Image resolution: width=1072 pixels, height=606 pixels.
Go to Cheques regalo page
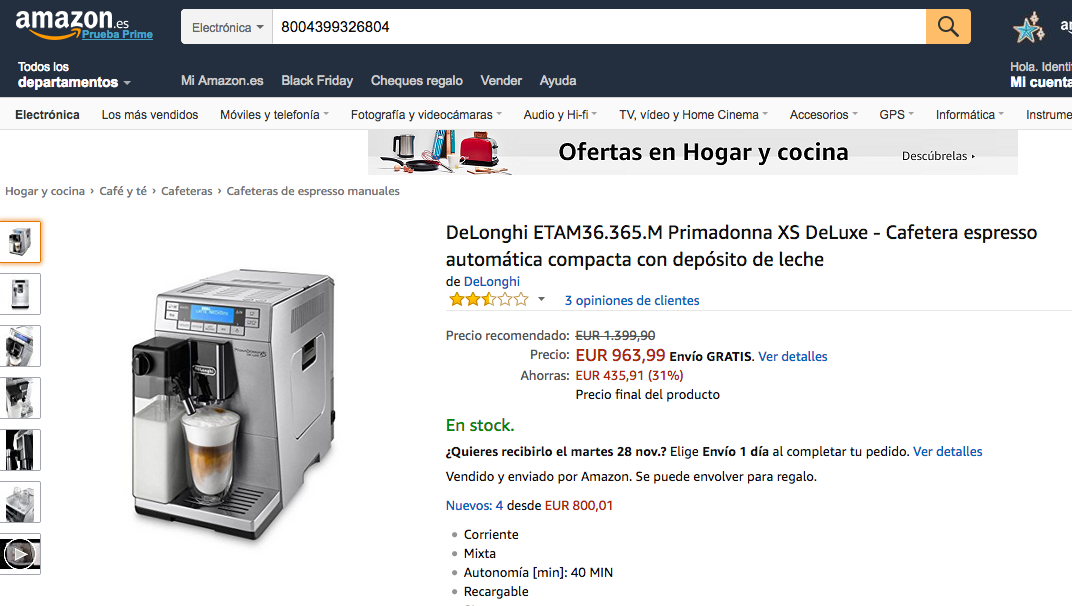416,81
